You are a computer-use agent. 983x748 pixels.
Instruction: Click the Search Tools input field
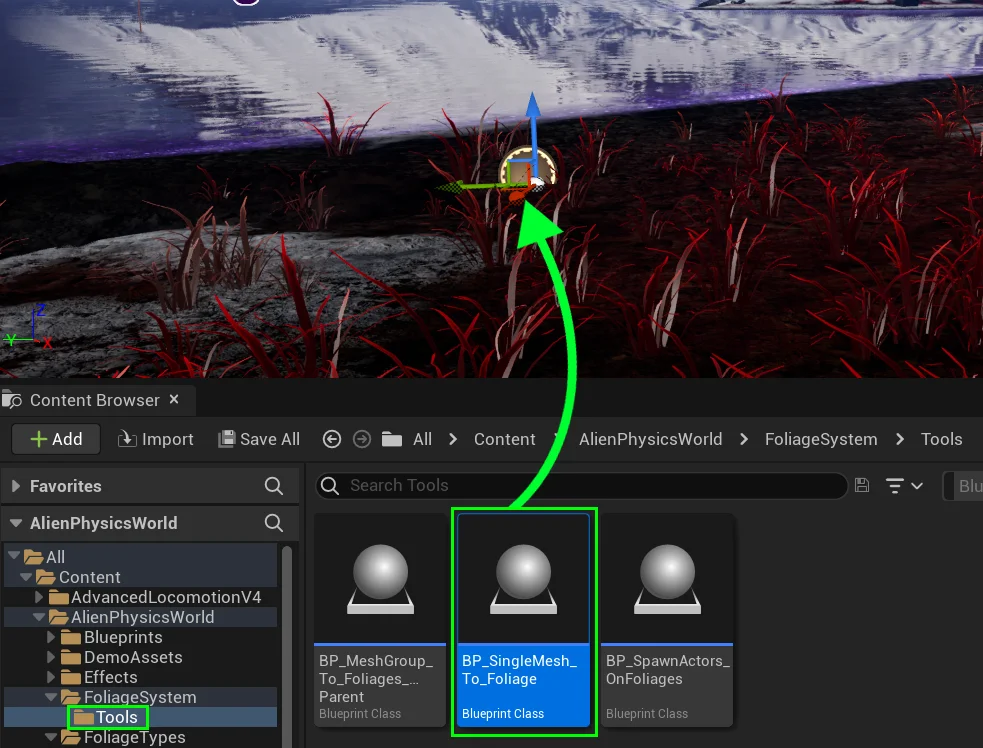coord(590,486)
